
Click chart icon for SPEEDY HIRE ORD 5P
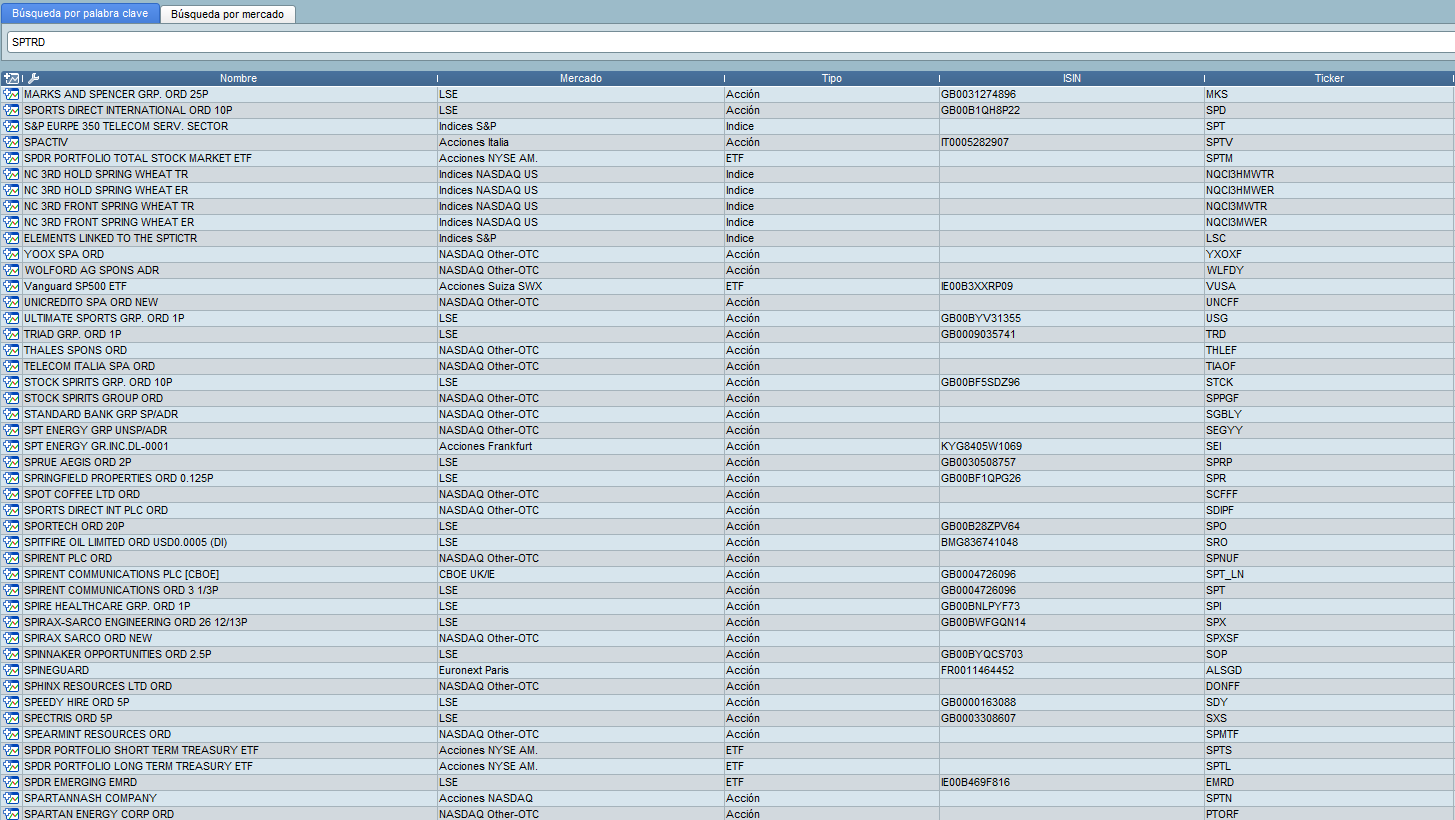pos(11,702)
